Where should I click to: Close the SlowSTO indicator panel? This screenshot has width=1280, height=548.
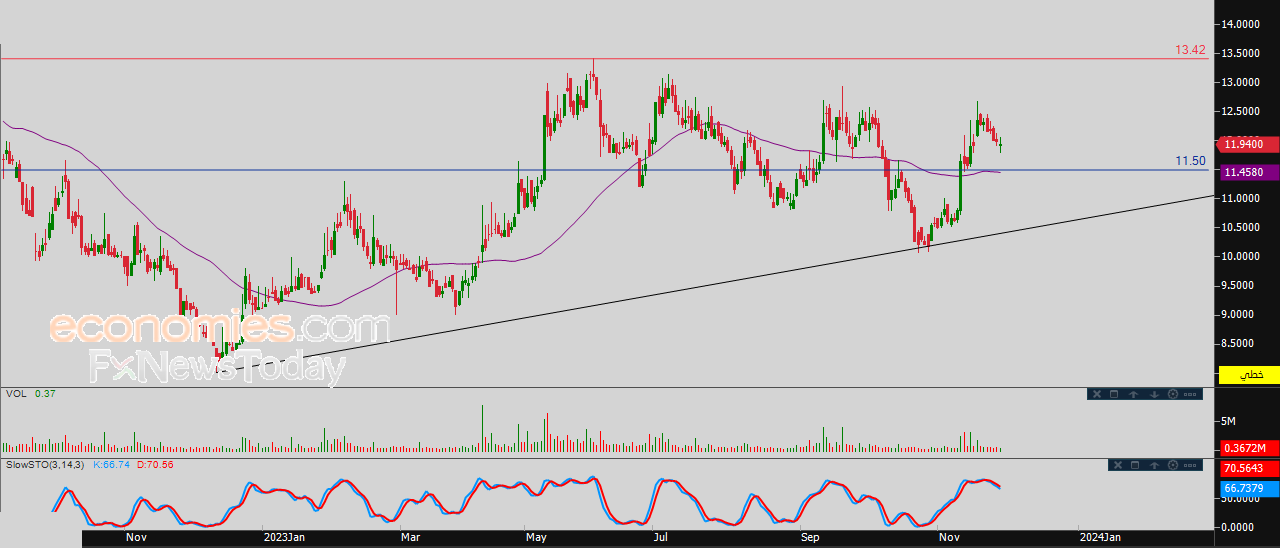[1118, 465]
